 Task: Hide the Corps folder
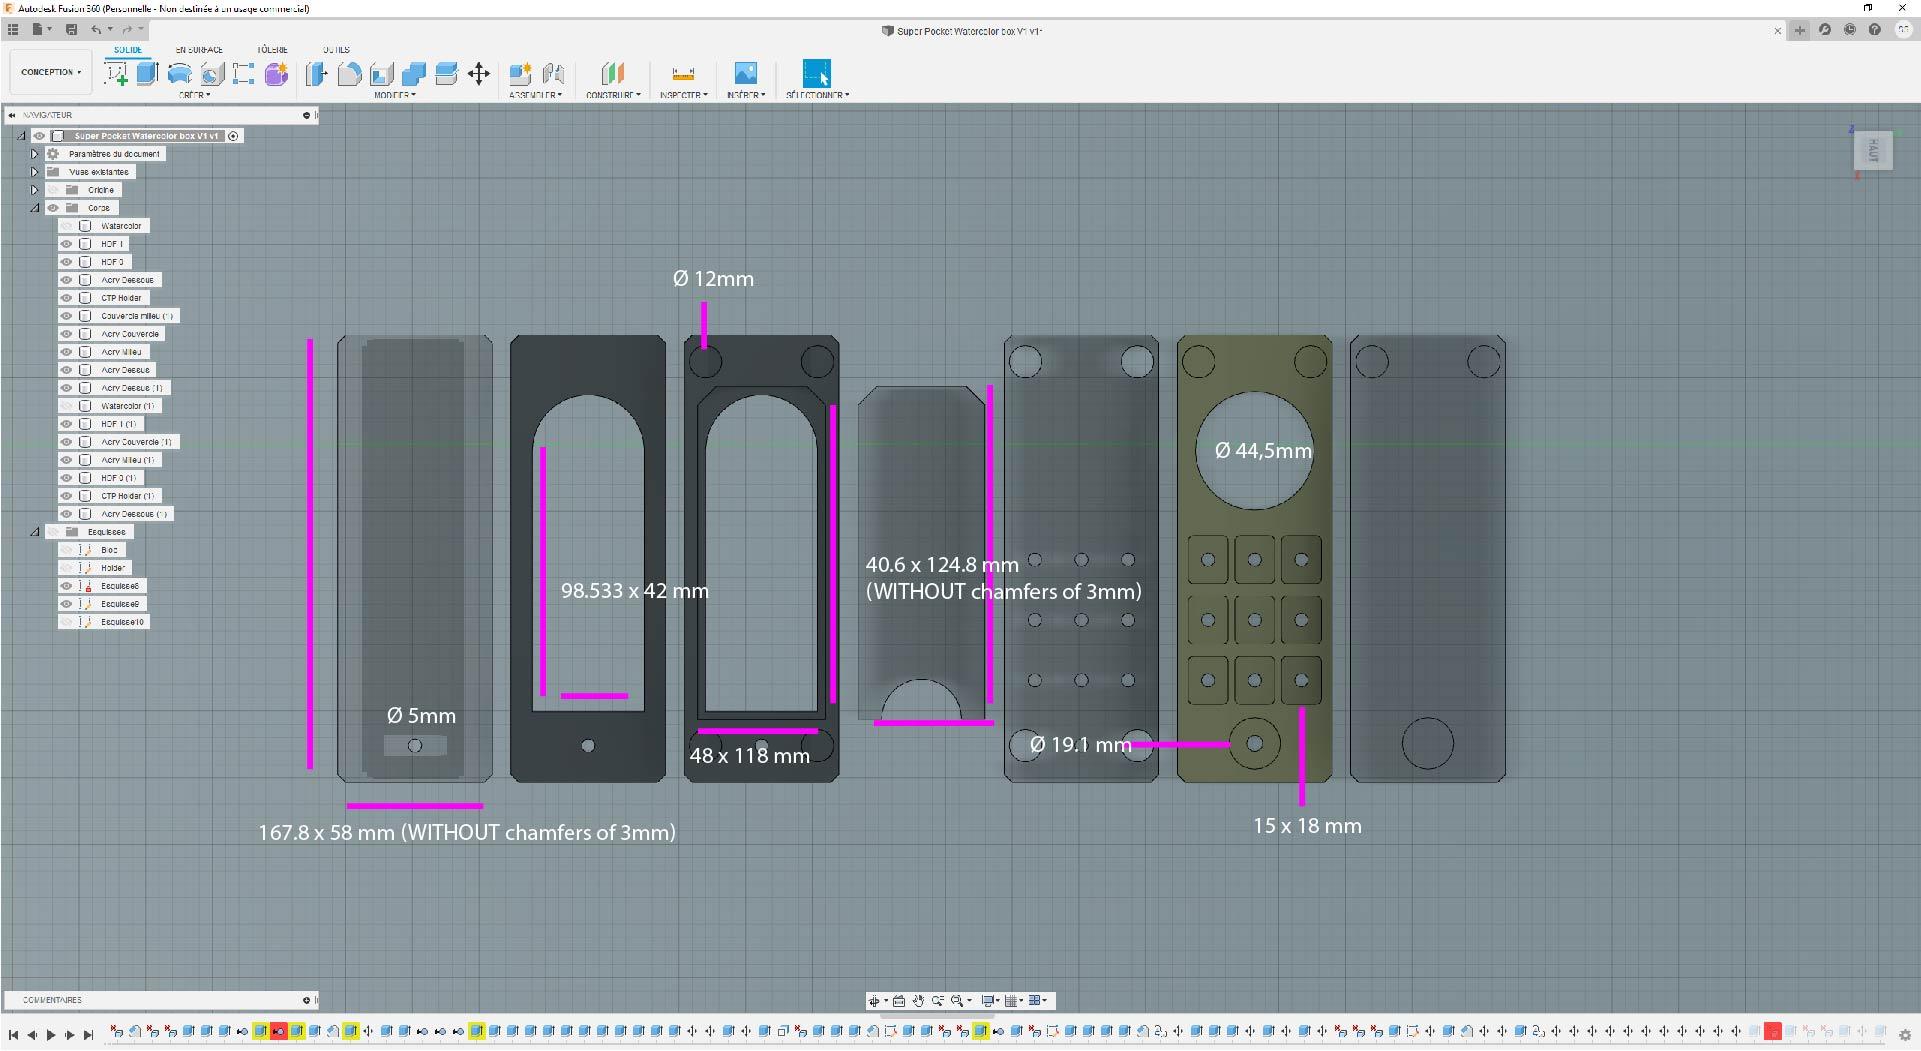[53, 208]
